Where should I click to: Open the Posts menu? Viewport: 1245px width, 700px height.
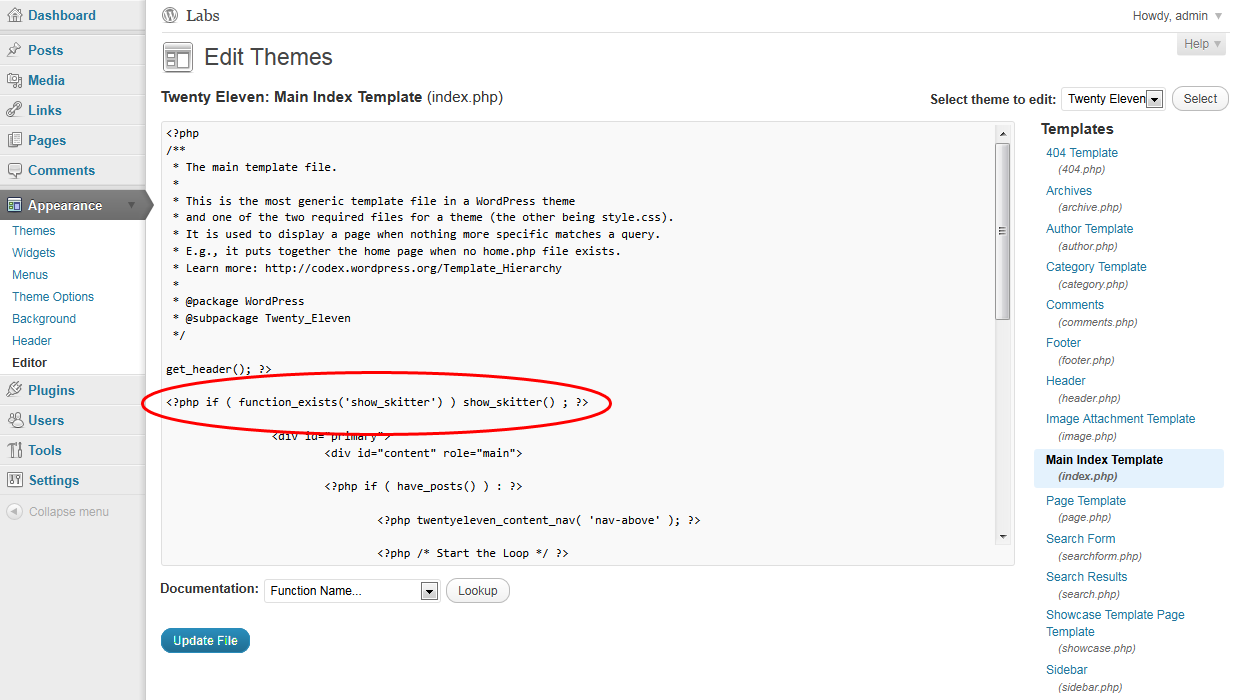(x=45, y=50)
